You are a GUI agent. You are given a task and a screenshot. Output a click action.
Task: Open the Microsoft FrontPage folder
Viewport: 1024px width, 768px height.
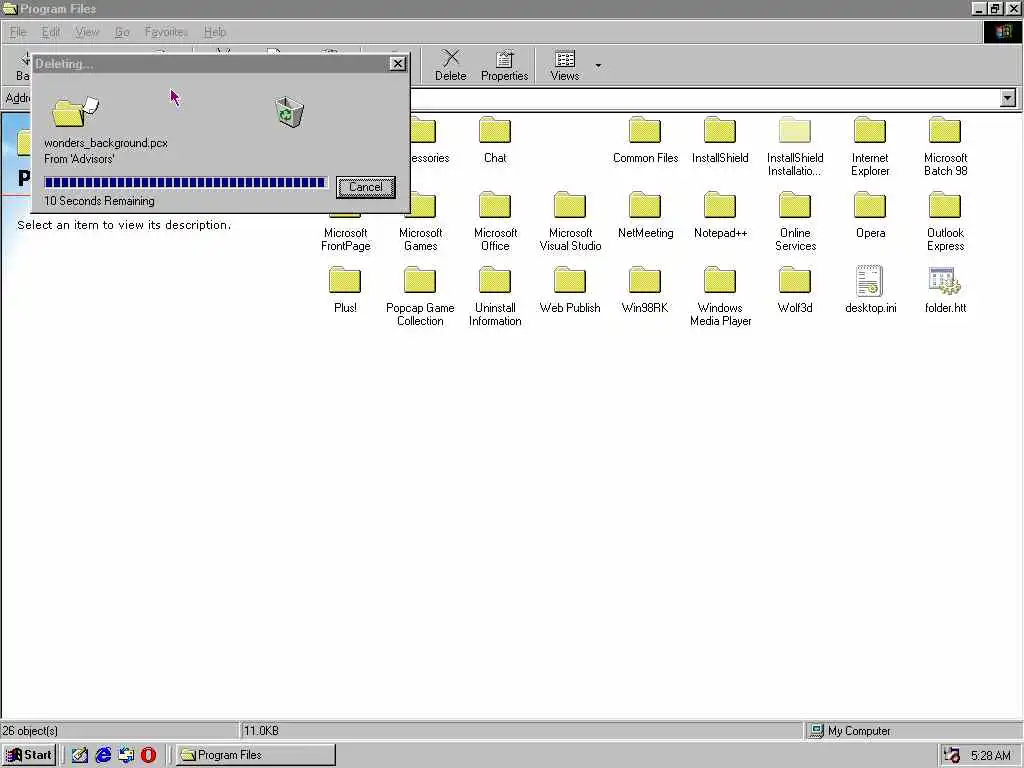(x=345, y=230)
